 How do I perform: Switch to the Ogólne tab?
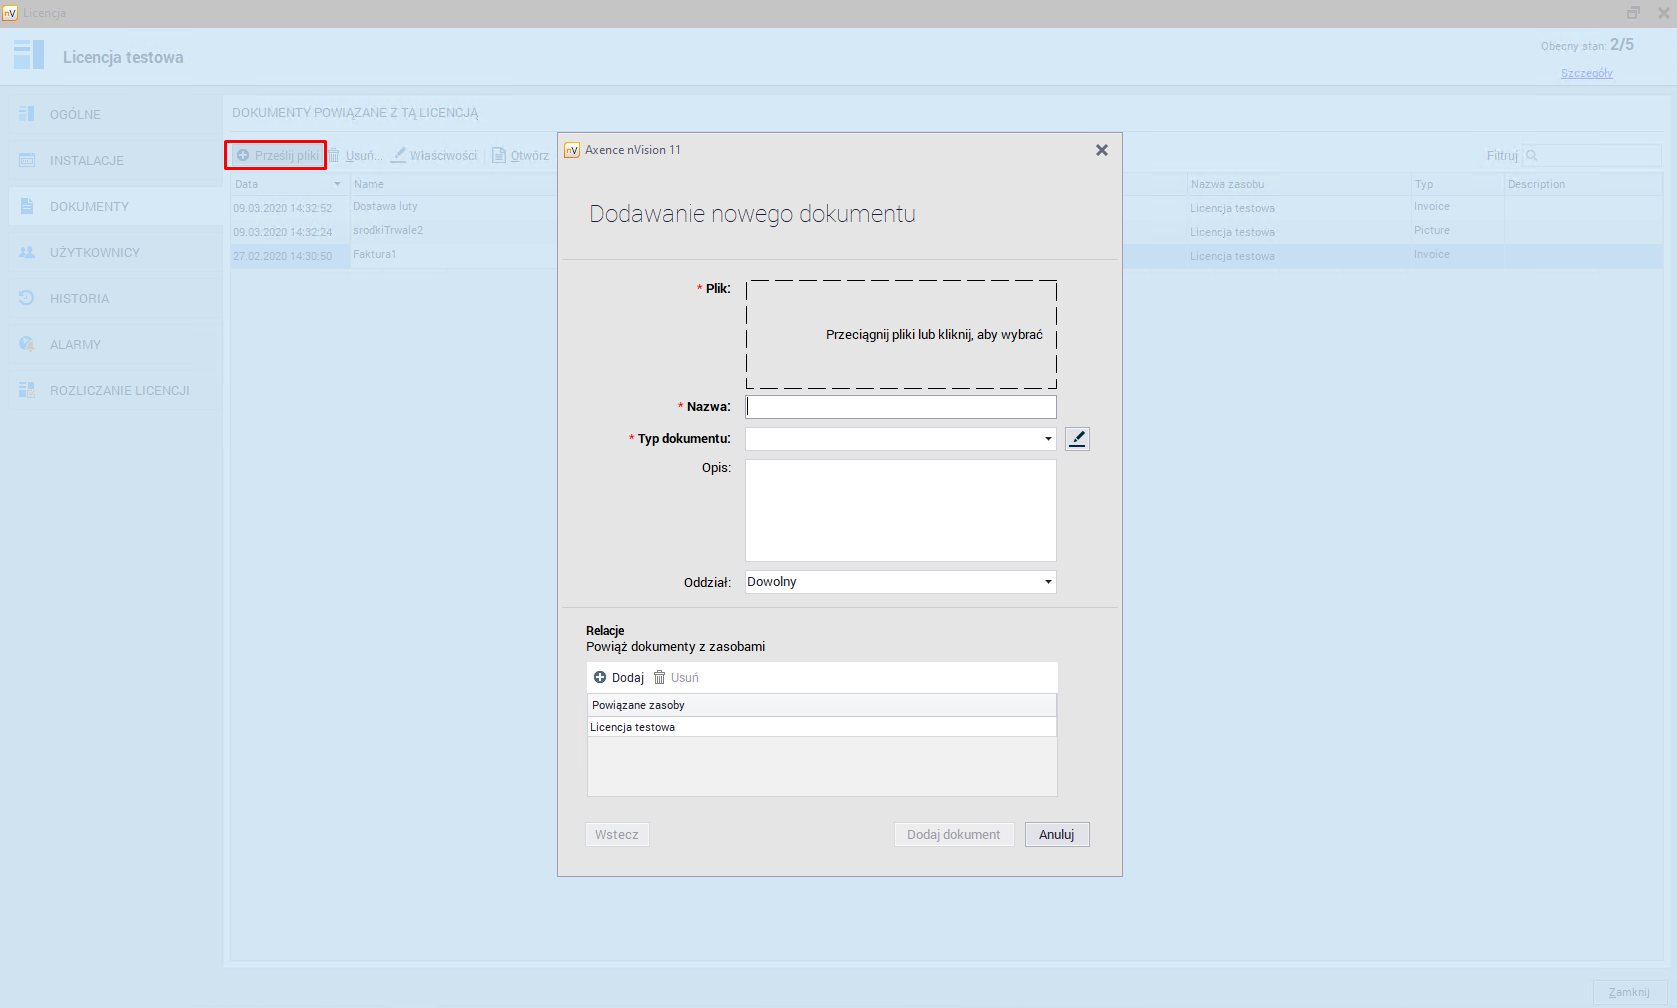point(75,115)
